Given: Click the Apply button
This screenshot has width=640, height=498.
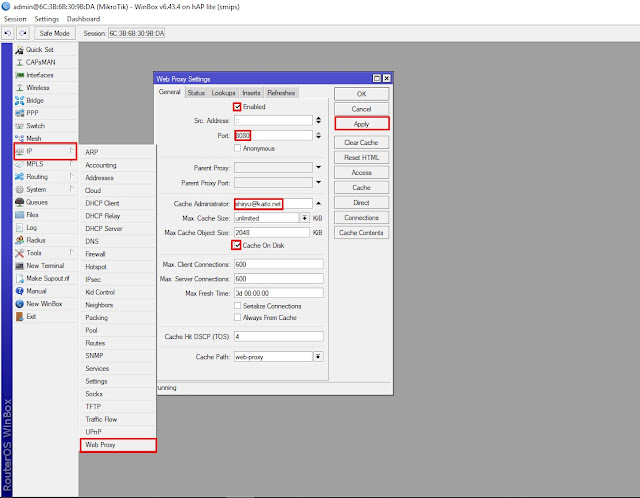Looking at the screenshot, I should (362, 124).
